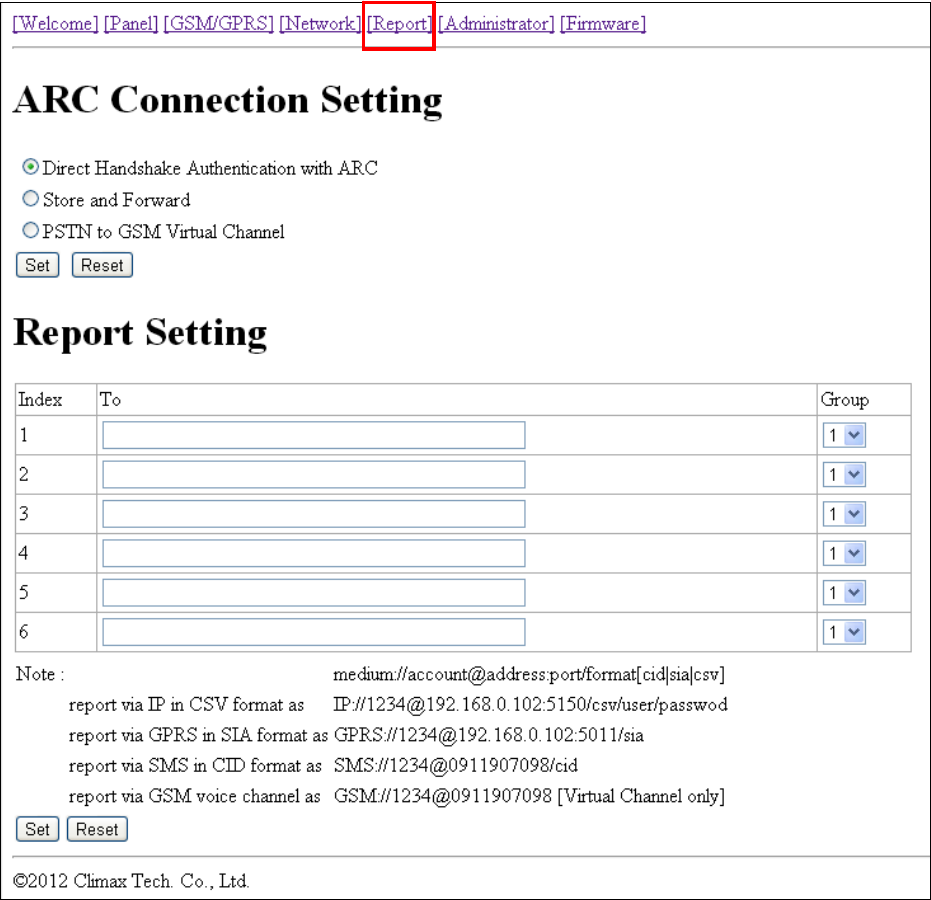Open the Group dropdown for index 3
Image resolution: width=931 pixels, height=900 pixels.
(844, 514)
